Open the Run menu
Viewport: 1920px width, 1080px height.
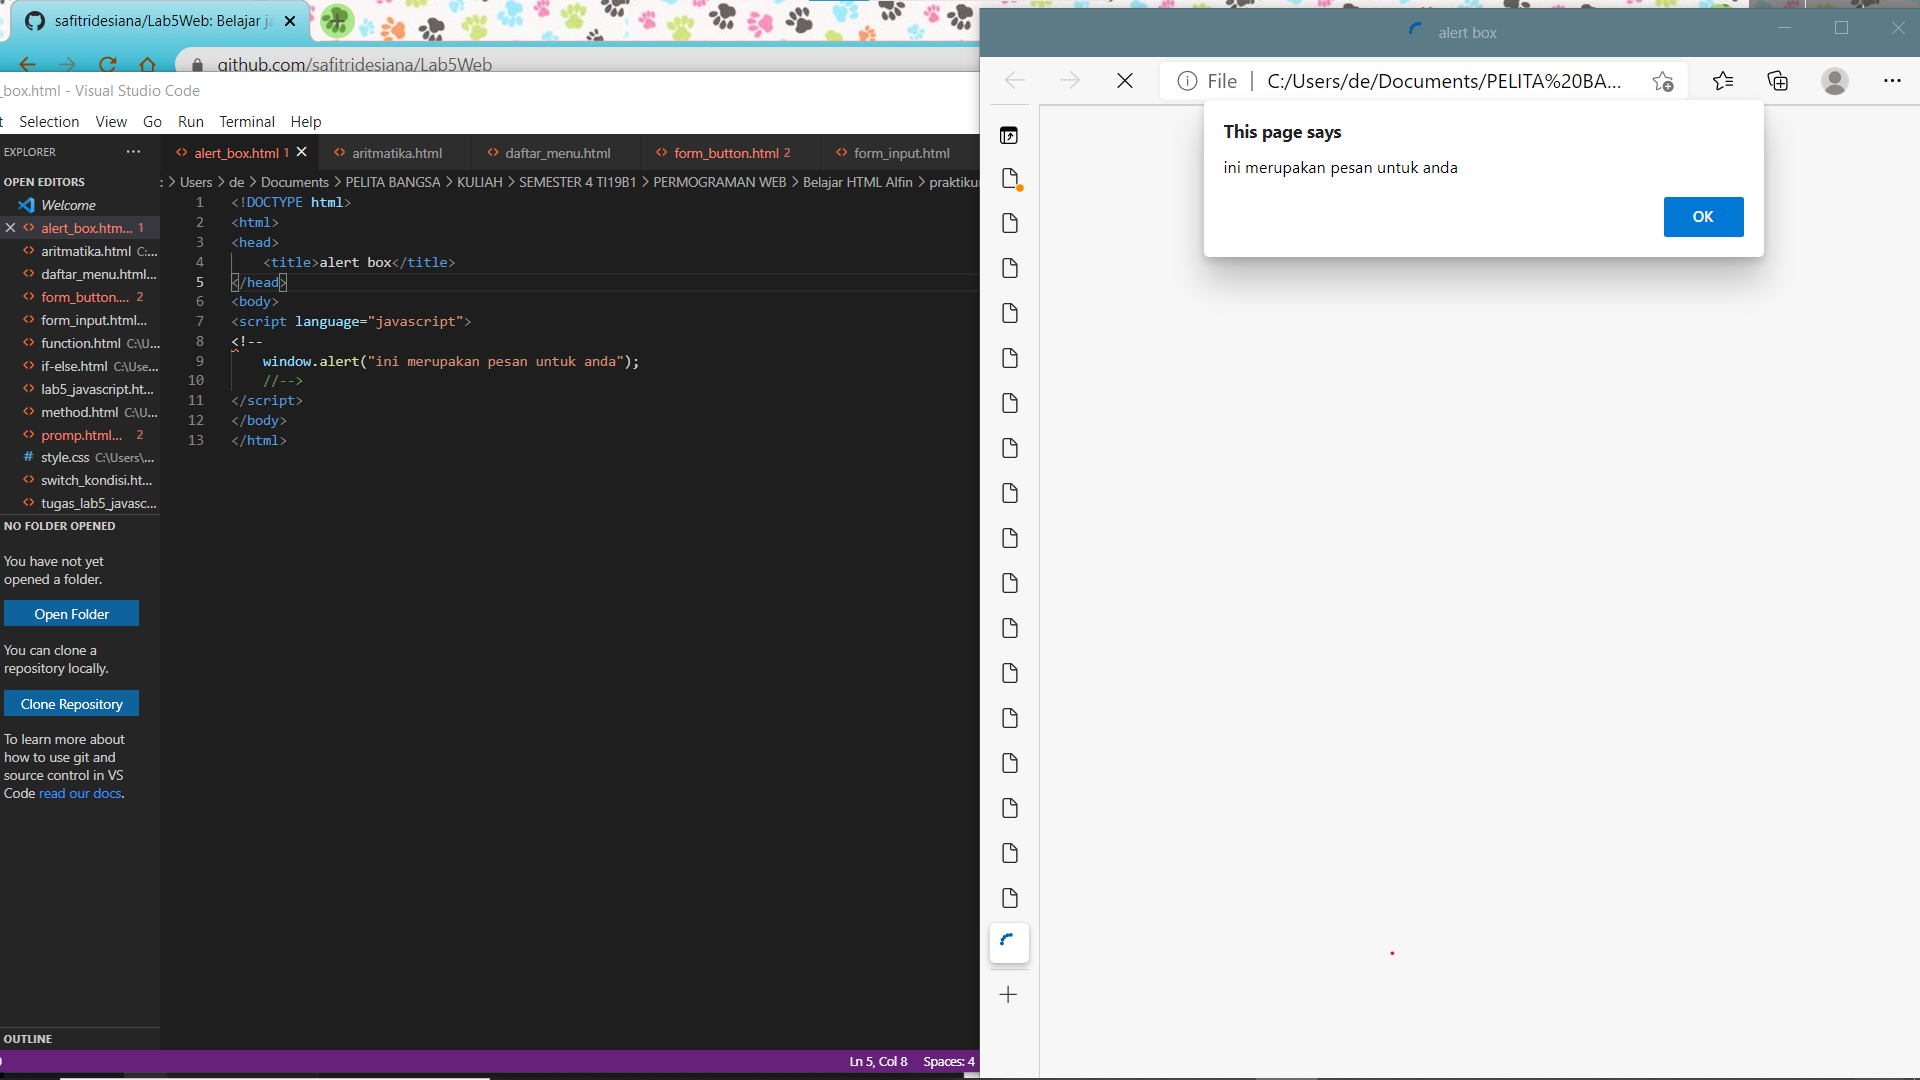tap(190, 122)
